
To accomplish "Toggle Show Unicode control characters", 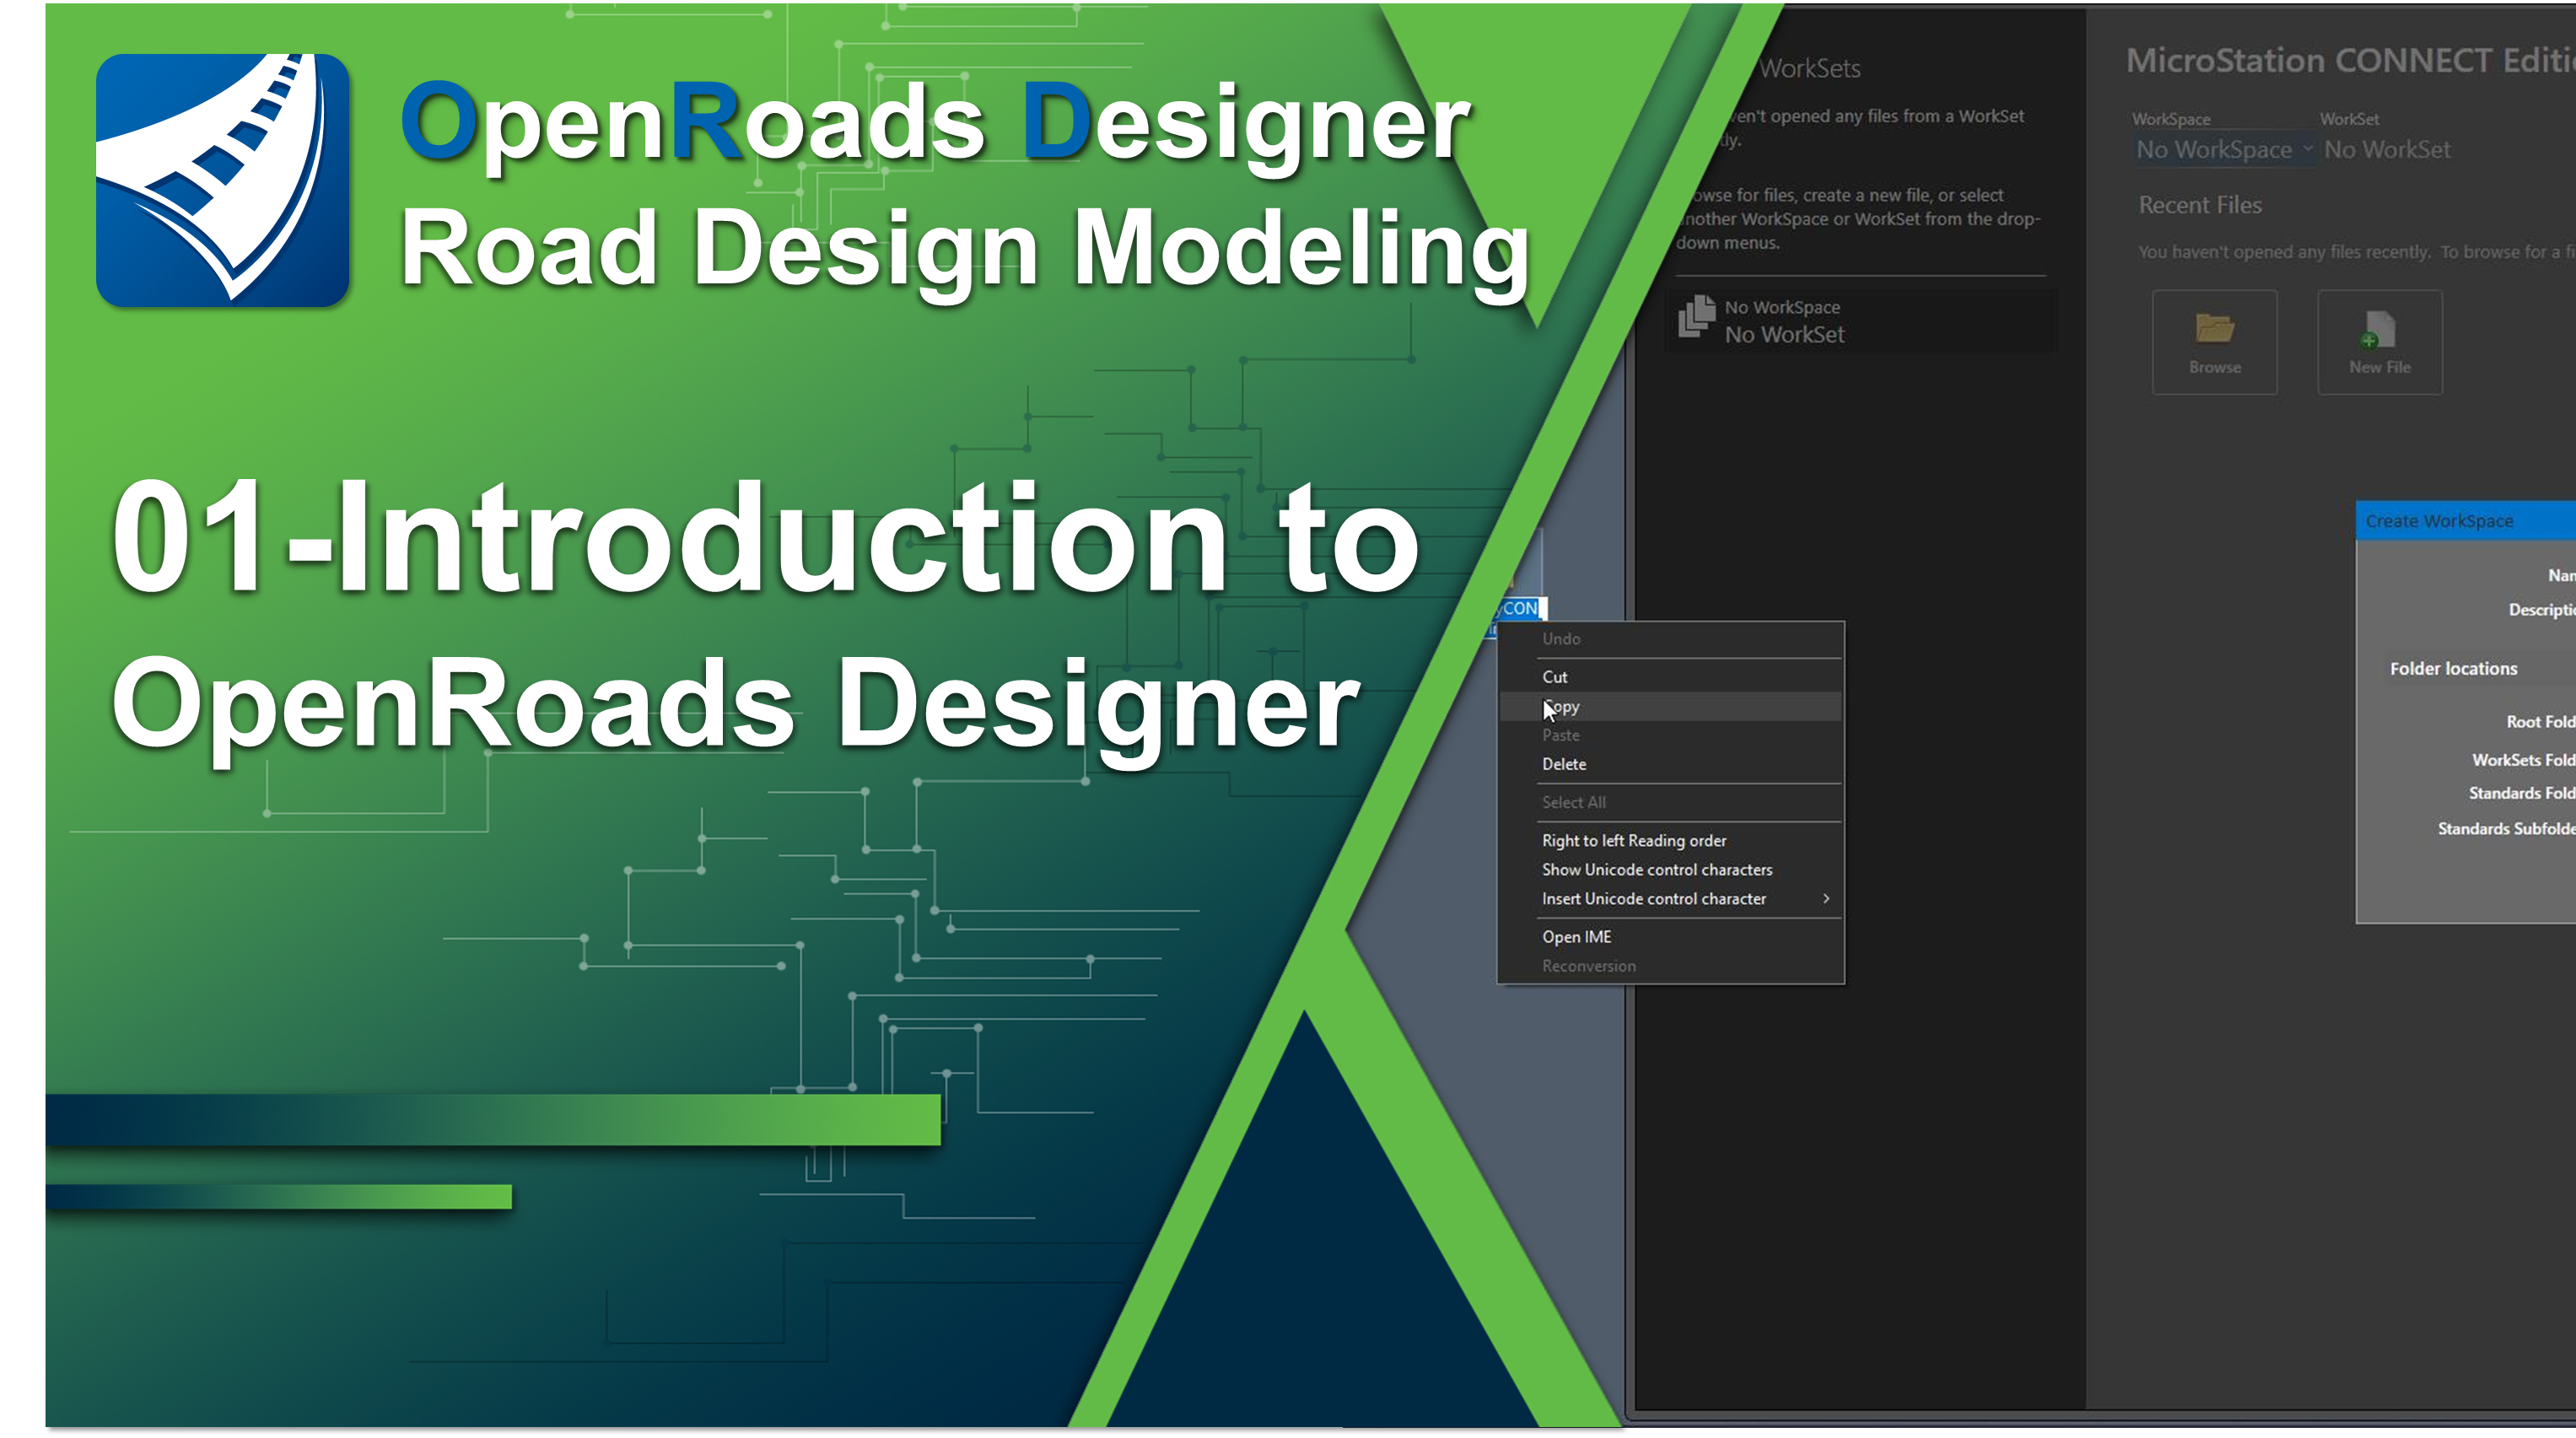I will 1656,870.
